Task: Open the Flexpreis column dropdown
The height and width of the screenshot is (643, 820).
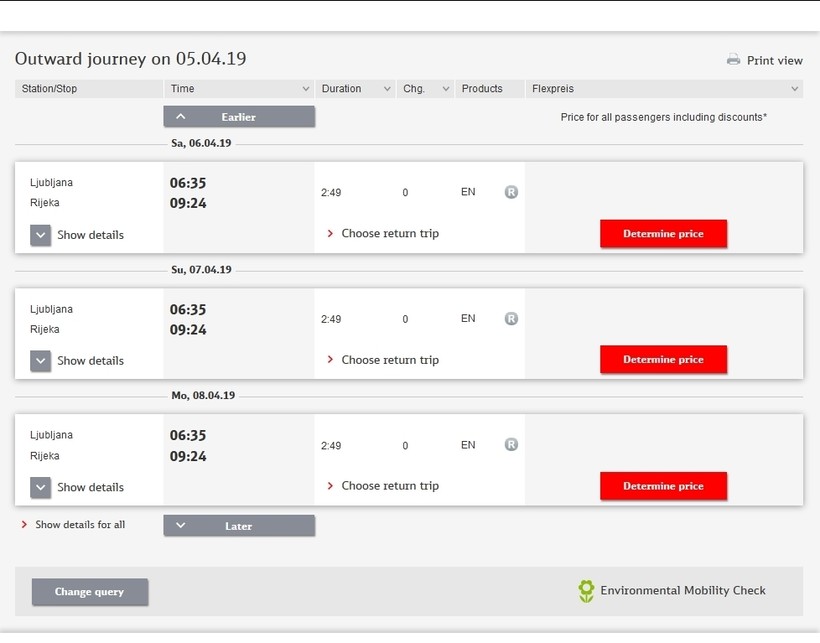Action: pyautogui.click(x=794, y=89)
